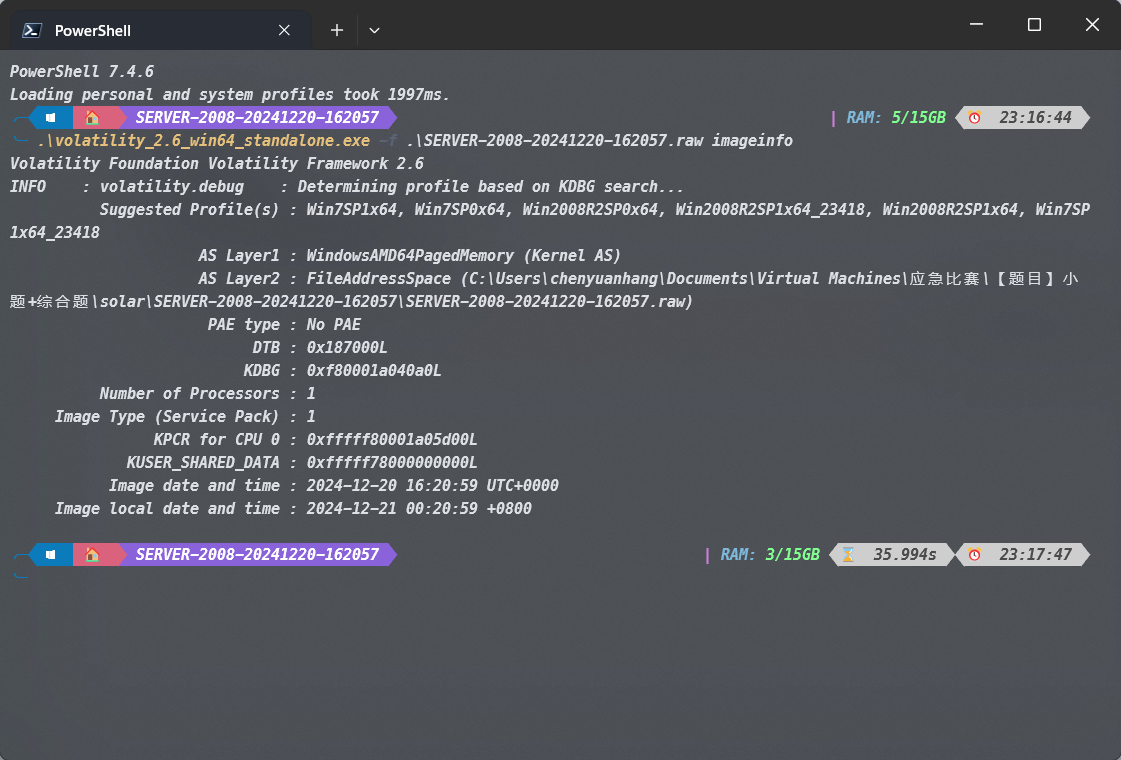Click the alarm clock icon beside 23:17:47
1121x760 pixels.
974,554
